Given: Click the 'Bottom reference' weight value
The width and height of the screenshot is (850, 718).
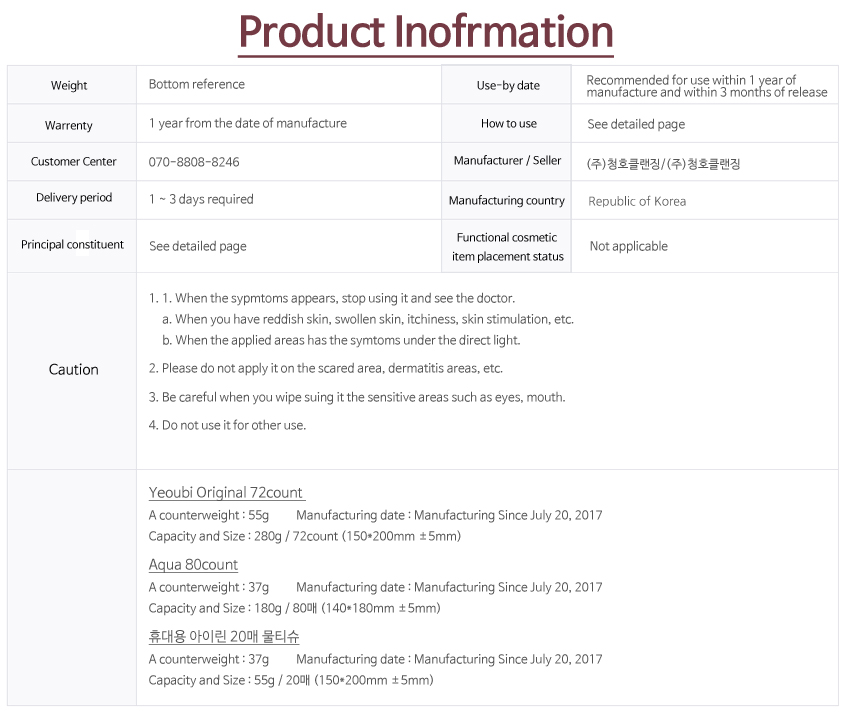Looking at the screenshot, I should click(196, 85).
